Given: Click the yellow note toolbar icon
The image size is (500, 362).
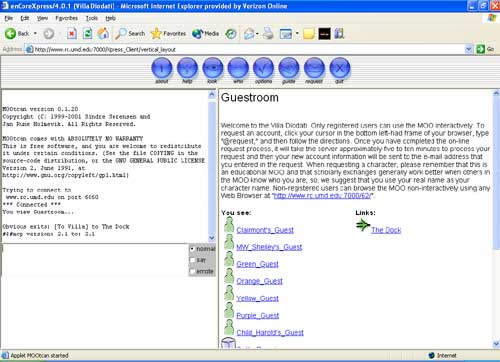Looking at the screenshot, I should tap(309, 34).
